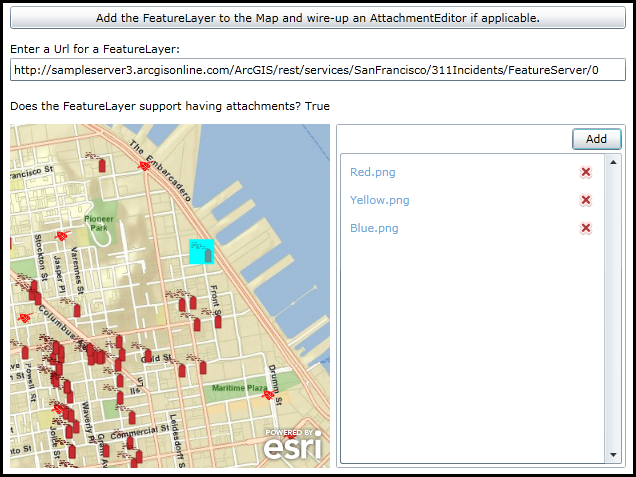
Task: Click the Add the FeatureLayer to the Map button
Action: (317, 18)
